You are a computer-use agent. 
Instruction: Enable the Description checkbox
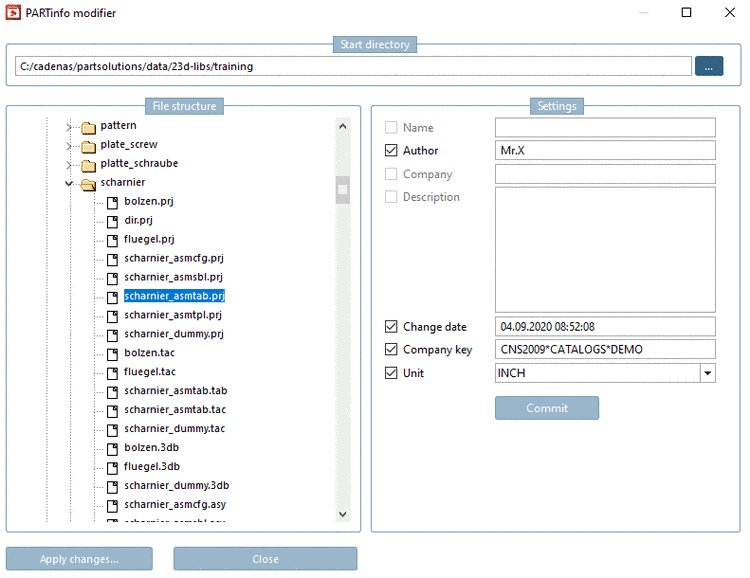tap(391, 197)
